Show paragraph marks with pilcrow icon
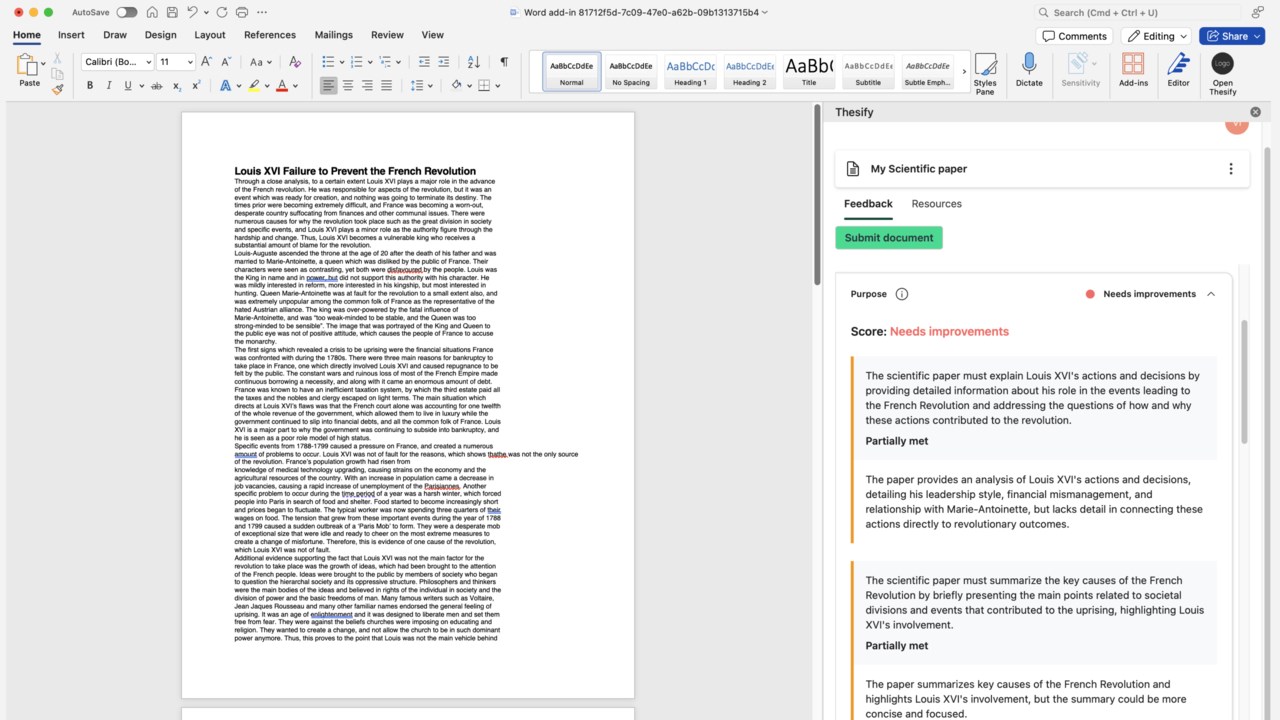This screenshot has width=1280, height=720. click(504, 62)
